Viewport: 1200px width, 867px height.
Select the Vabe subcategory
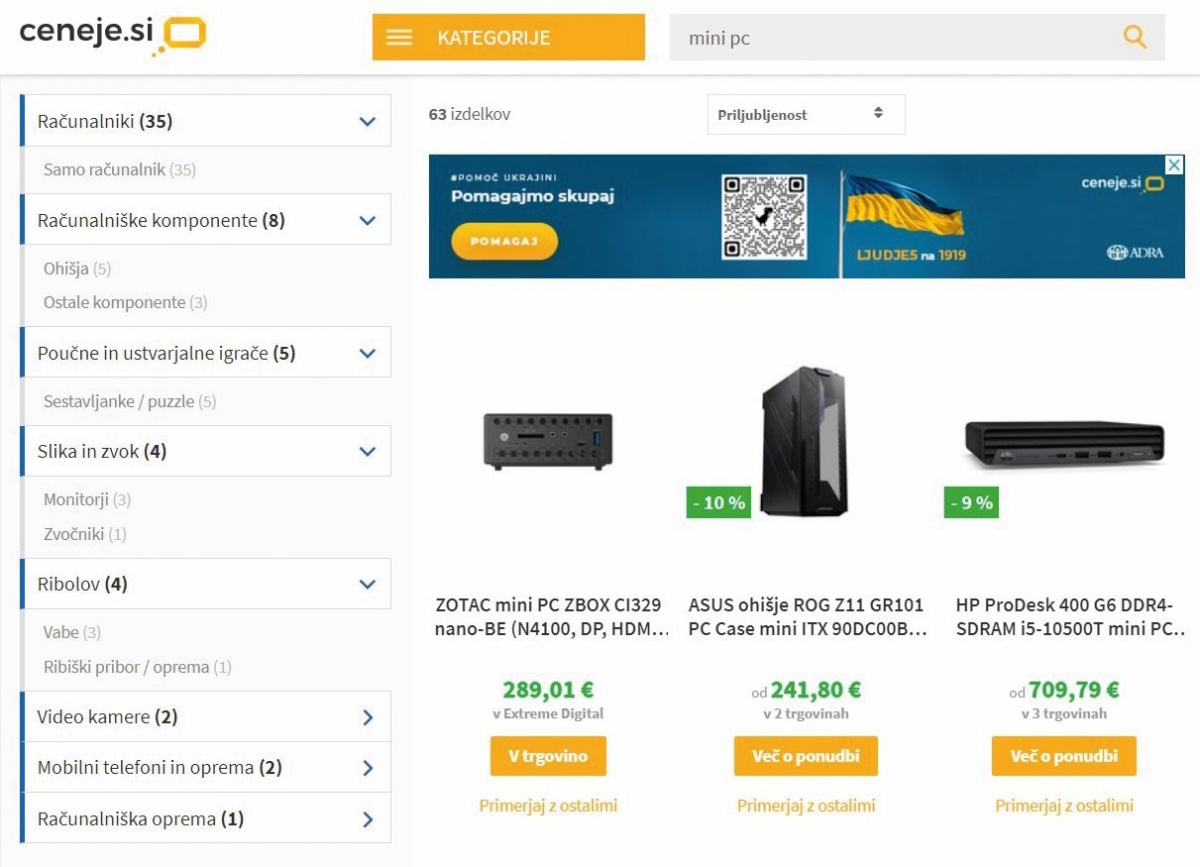(x=72, y=633)
